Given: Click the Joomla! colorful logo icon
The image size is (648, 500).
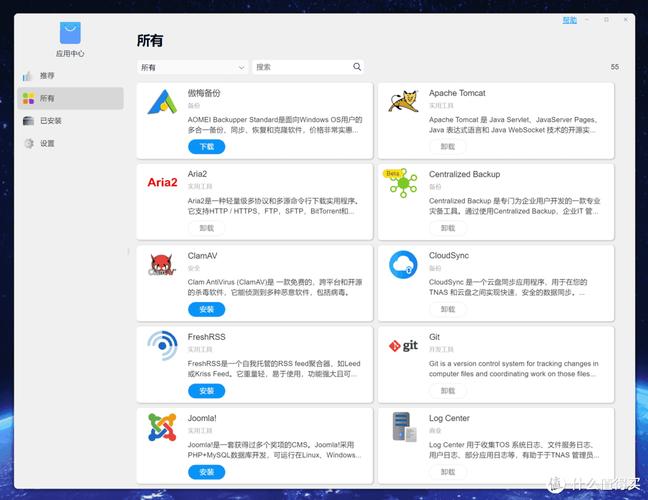Looking at the screenshot, I should [x=162, y=427].
